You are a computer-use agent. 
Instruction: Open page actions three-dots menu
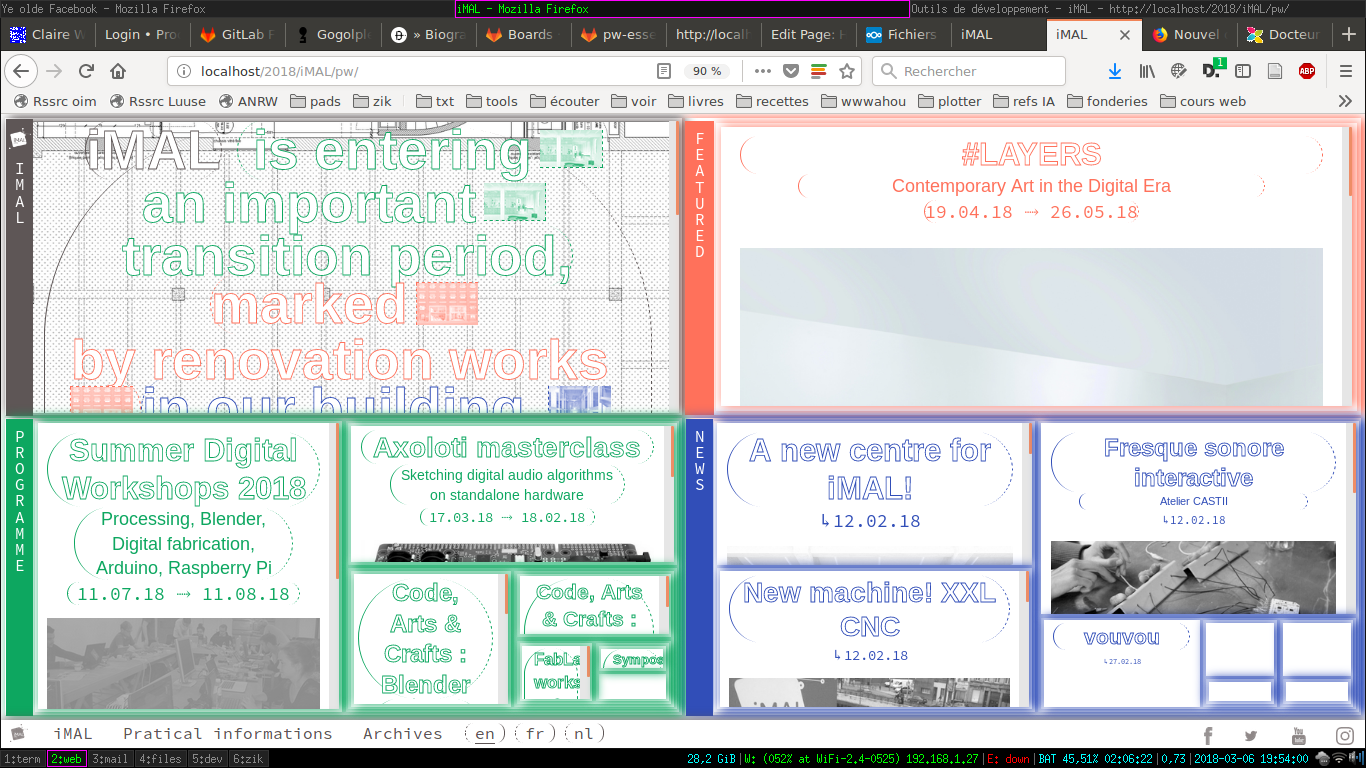click(x=762, y=71)
